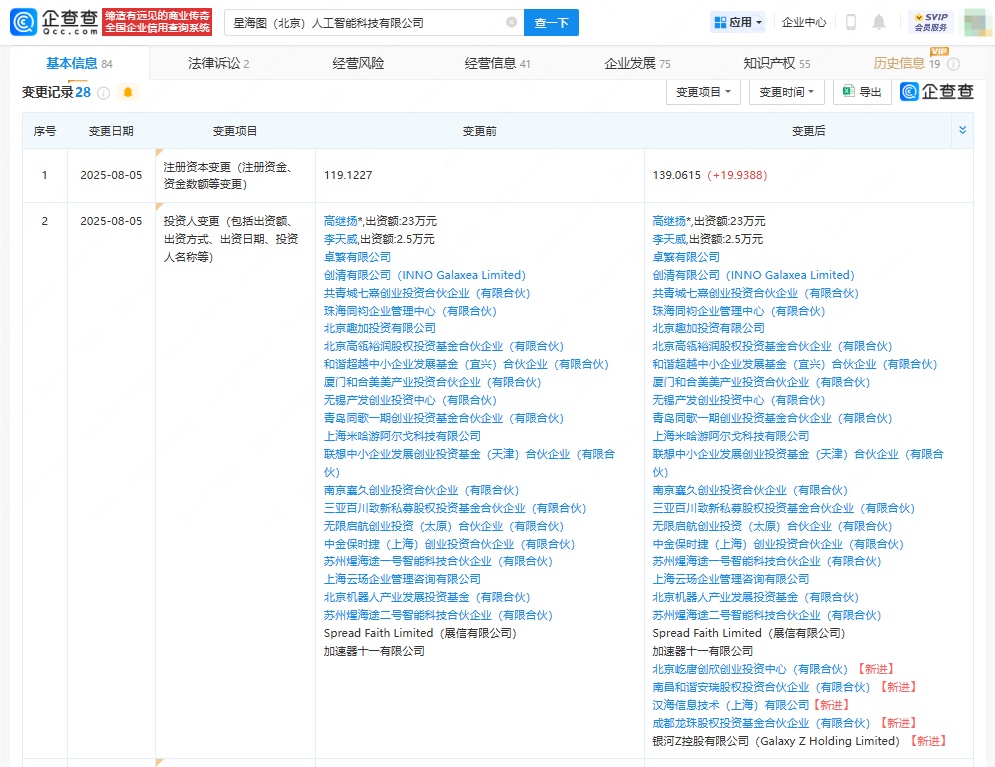Open 苏州煋海途一号智能科技 in 变更前 column
995x767 pixels.
click(438, 561)
